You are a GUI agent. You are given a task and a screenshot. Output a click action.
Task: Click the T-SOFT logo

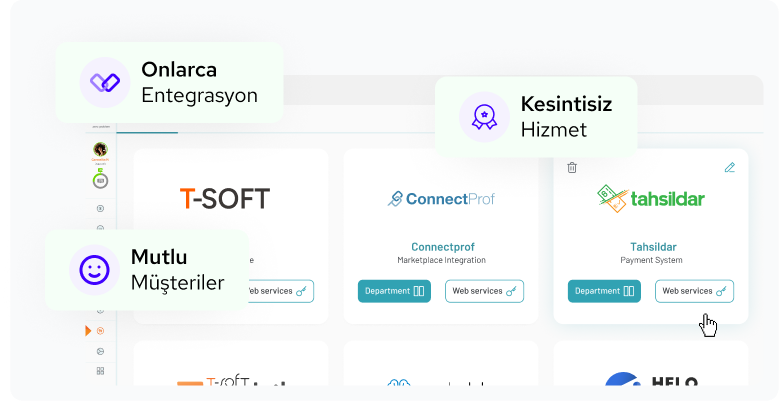click(x=224, y=198)
